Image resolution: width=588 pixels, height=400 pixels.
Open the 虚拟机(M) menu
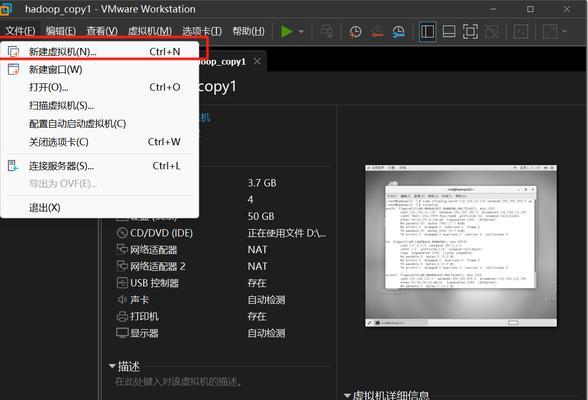point(150,31)
